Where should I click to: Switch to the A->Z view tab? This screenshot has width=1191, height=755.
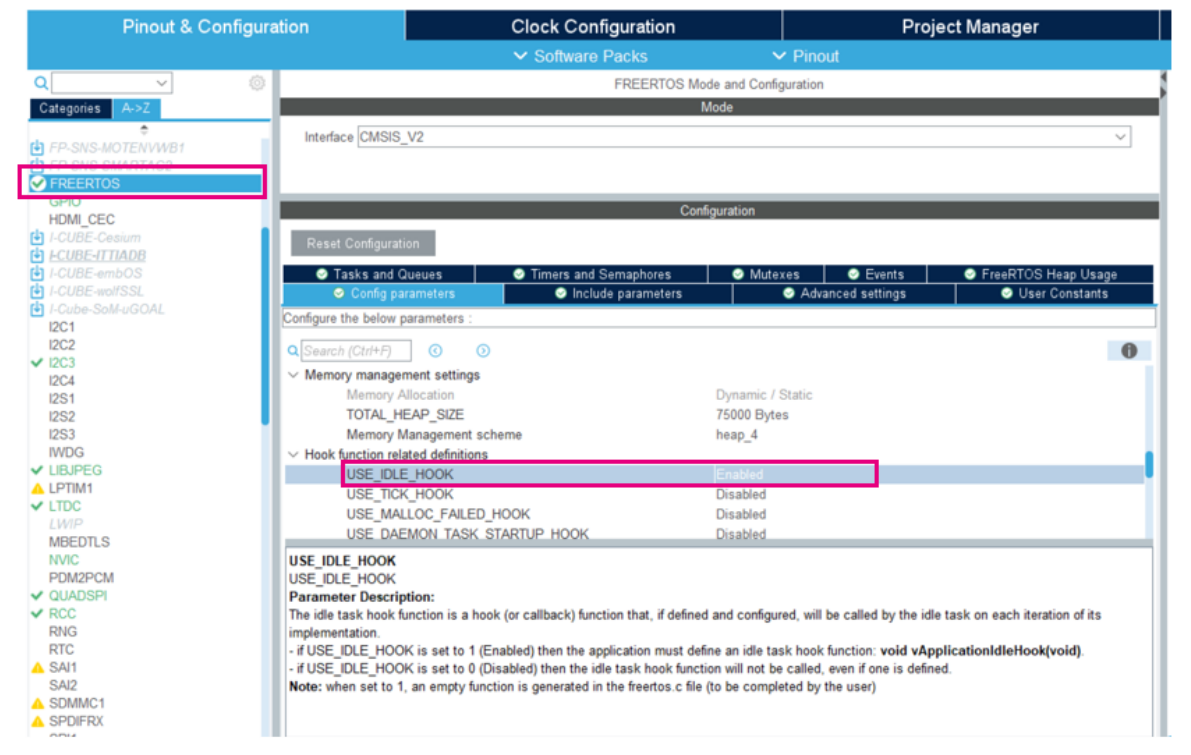[136, 109]
